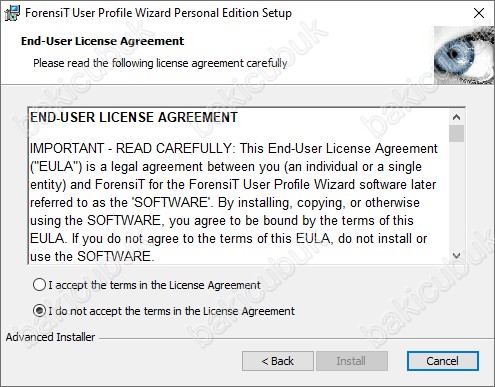Click the empty scrollbar track below the thumb
The width and height of the screenshot is (495, 387).
pyautogui.click(x=456, y=195)
